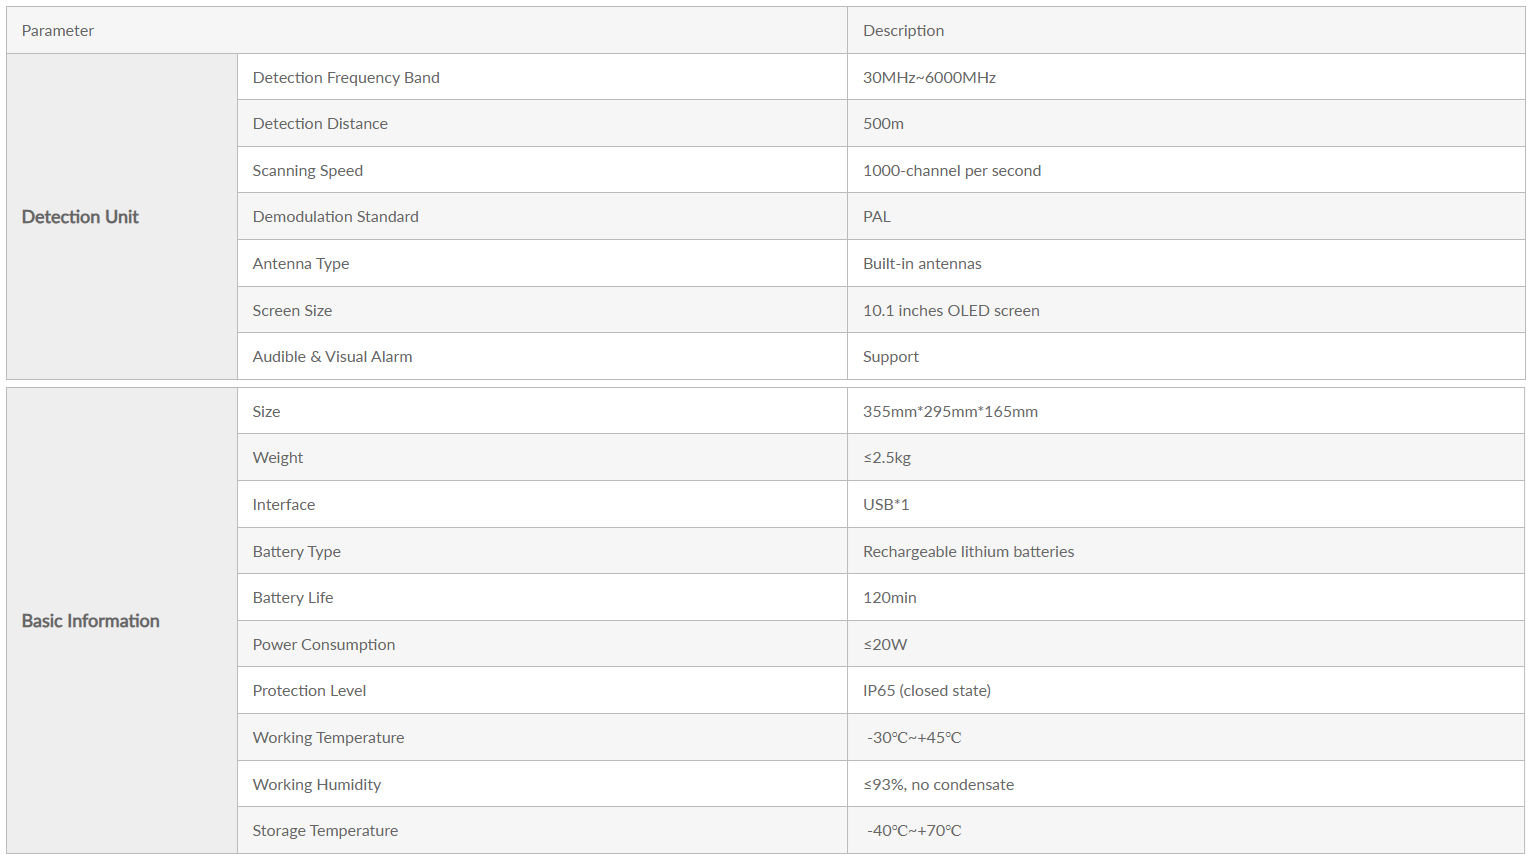Select the 10.1 inches OLED screen text

pos(951,311)
